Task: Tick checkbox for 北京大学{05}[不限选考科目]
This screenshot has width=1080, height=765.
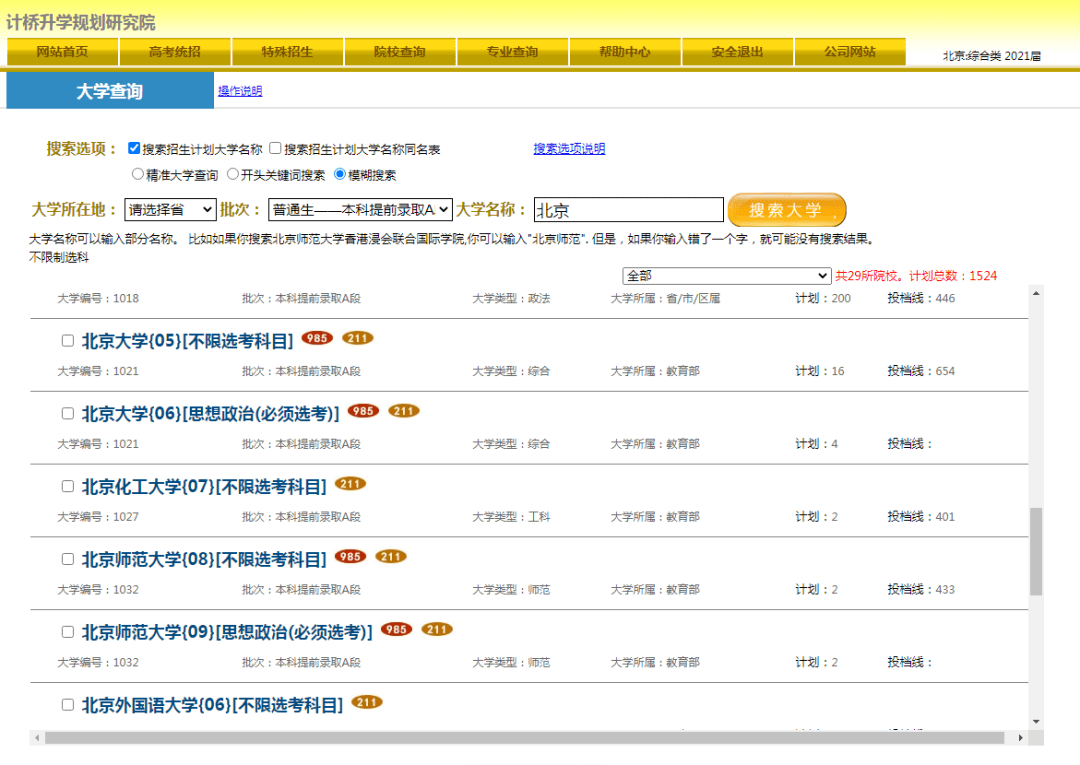Action: (x=68, y=341)
